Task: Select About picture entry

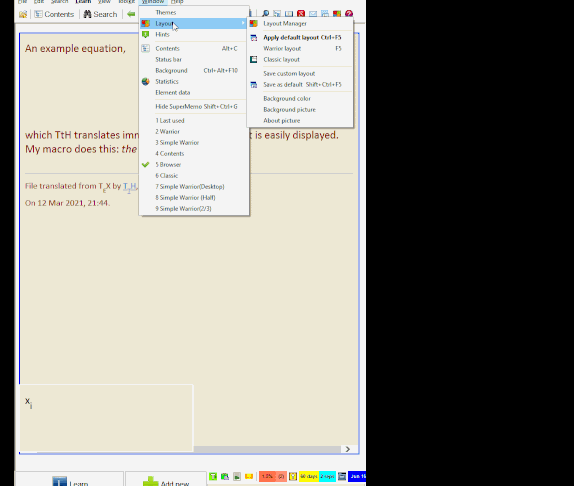Action: [300, 120]
